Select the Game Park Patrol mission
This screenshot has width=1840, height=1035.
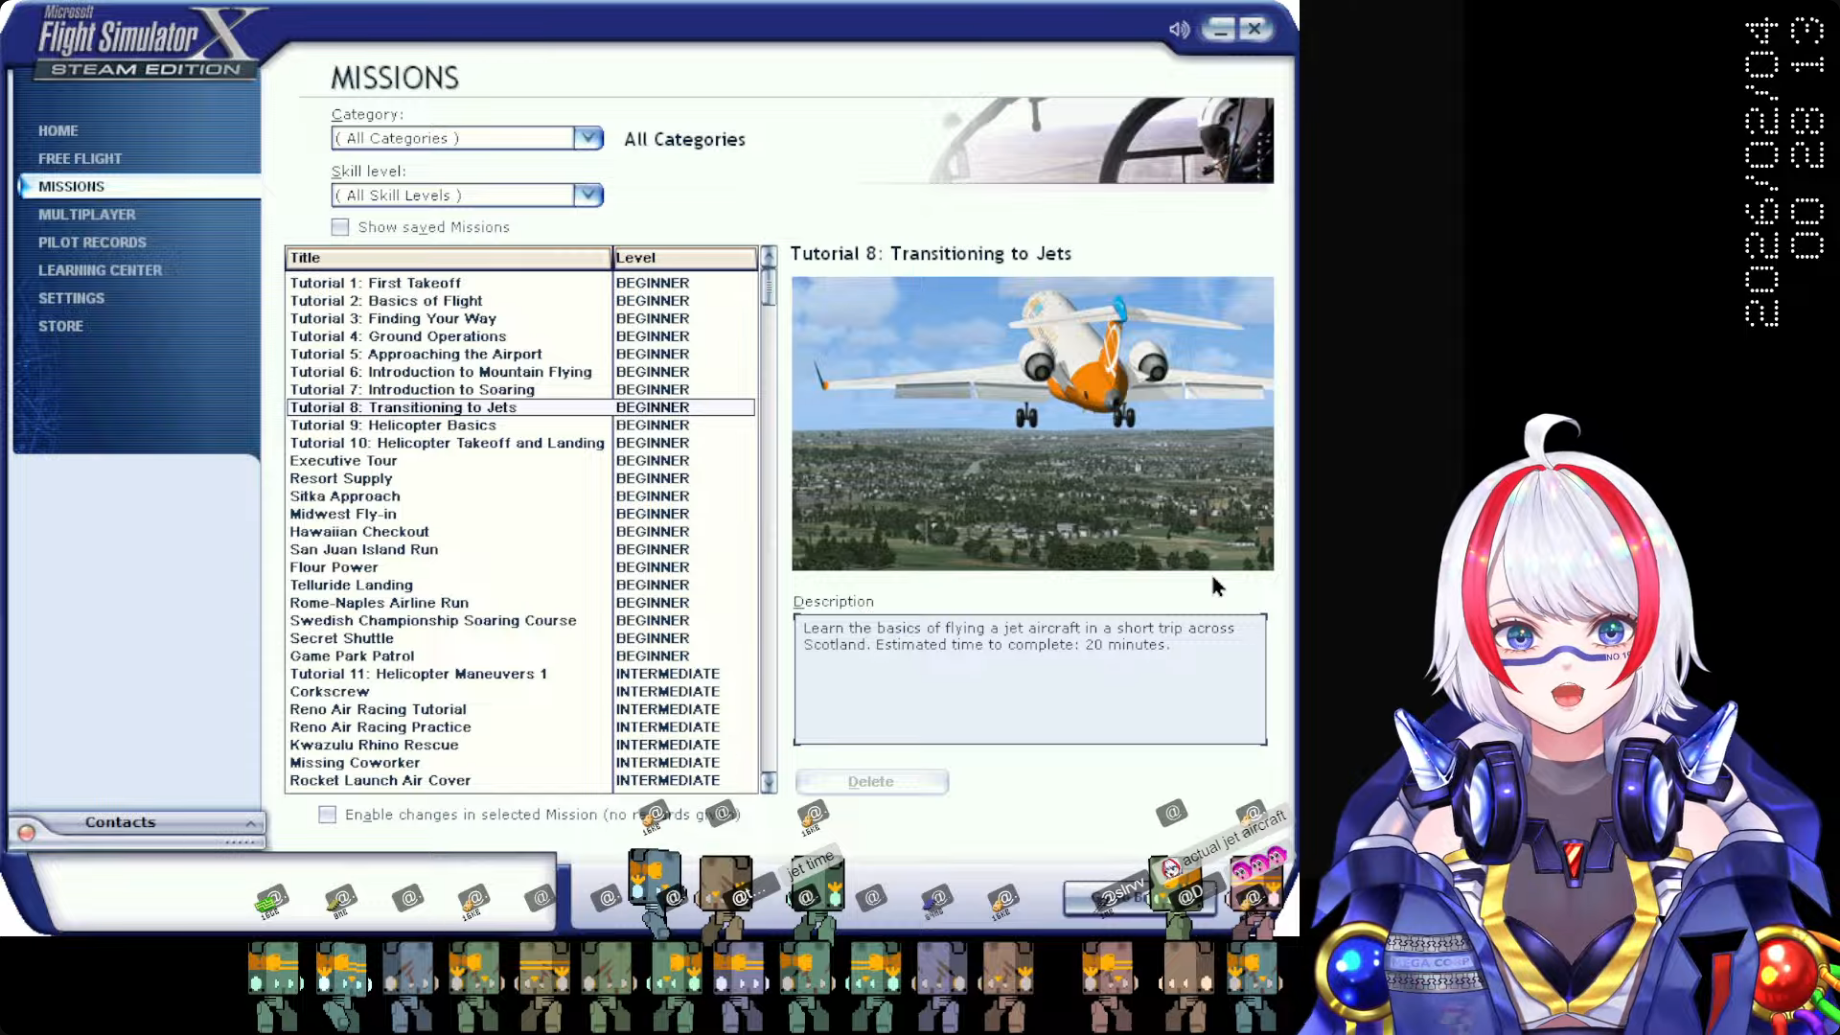tap(521, 656)
